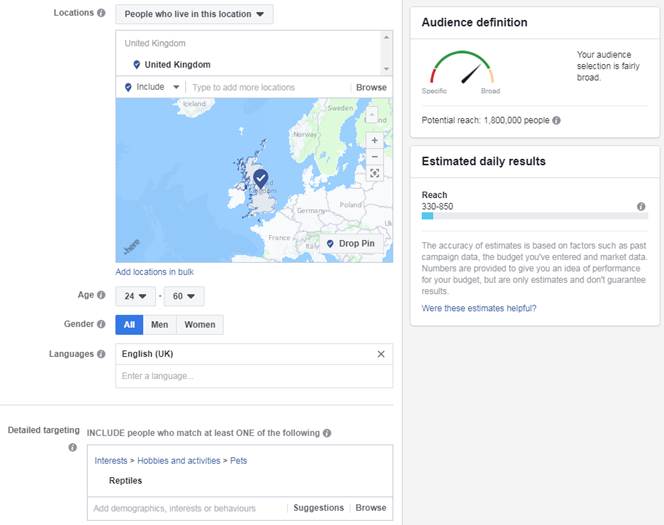Open the Include location dropdown

pos(152,87)
